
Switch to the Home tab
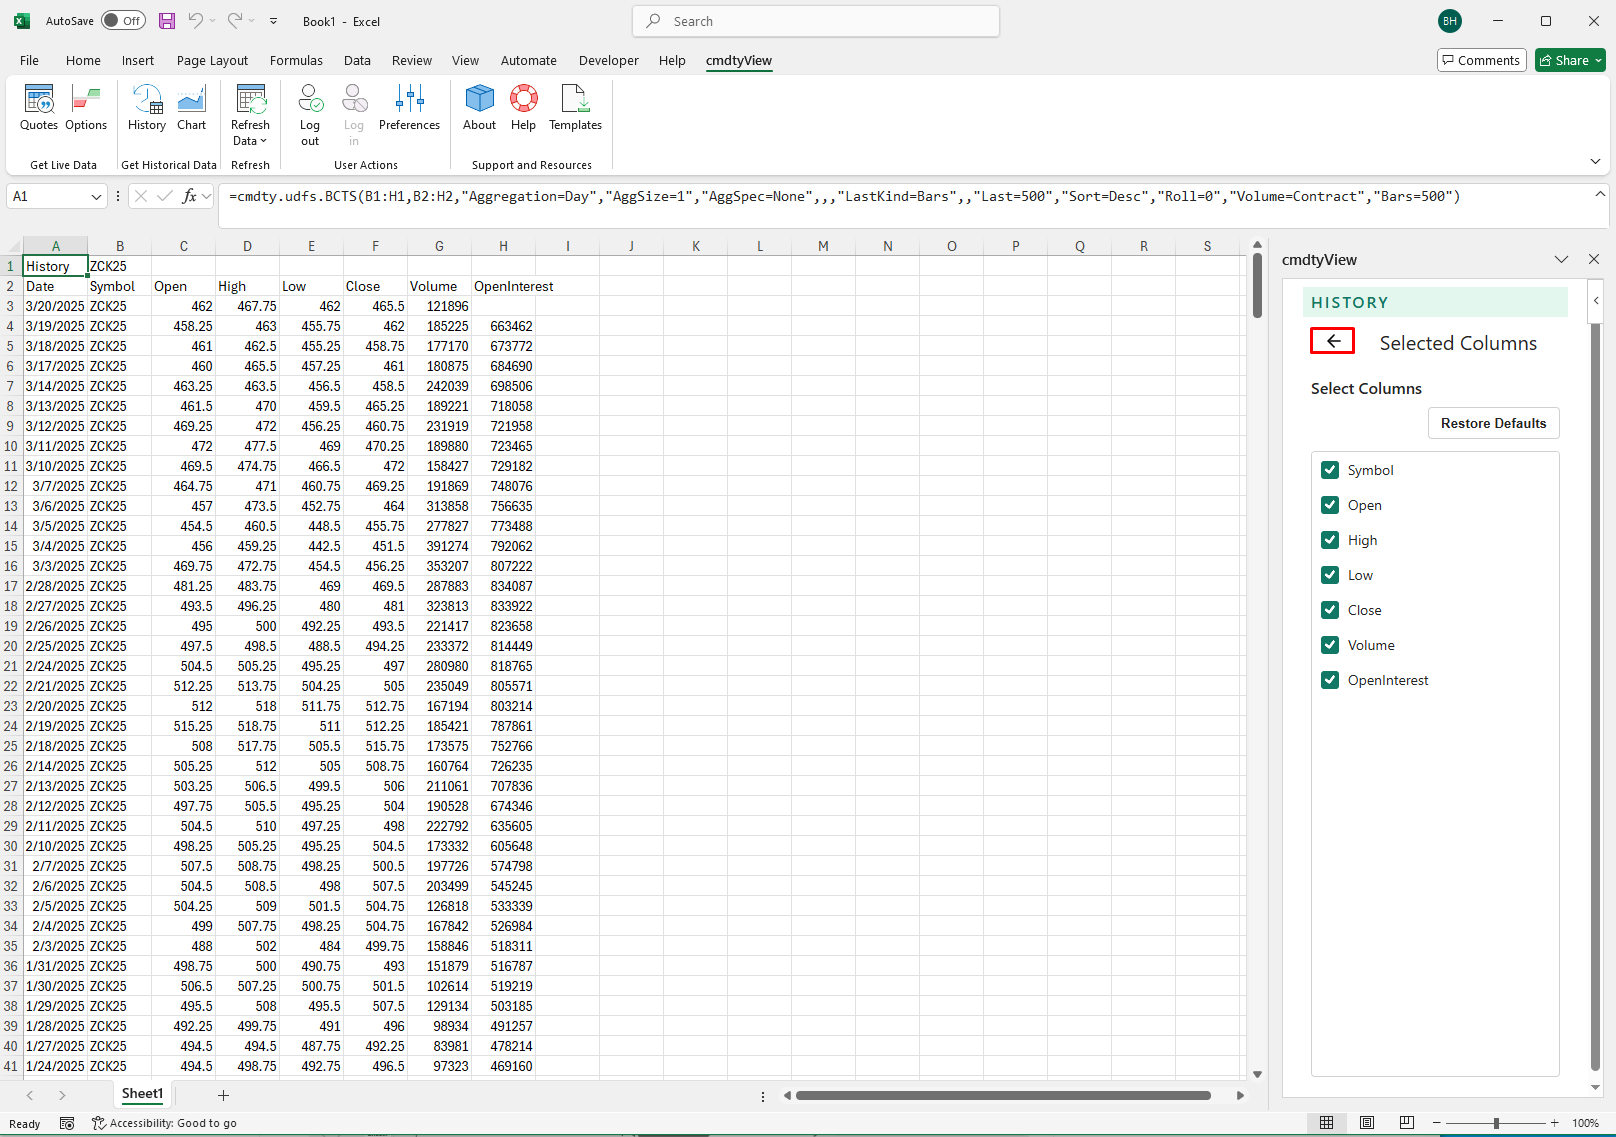click(83, 60)
